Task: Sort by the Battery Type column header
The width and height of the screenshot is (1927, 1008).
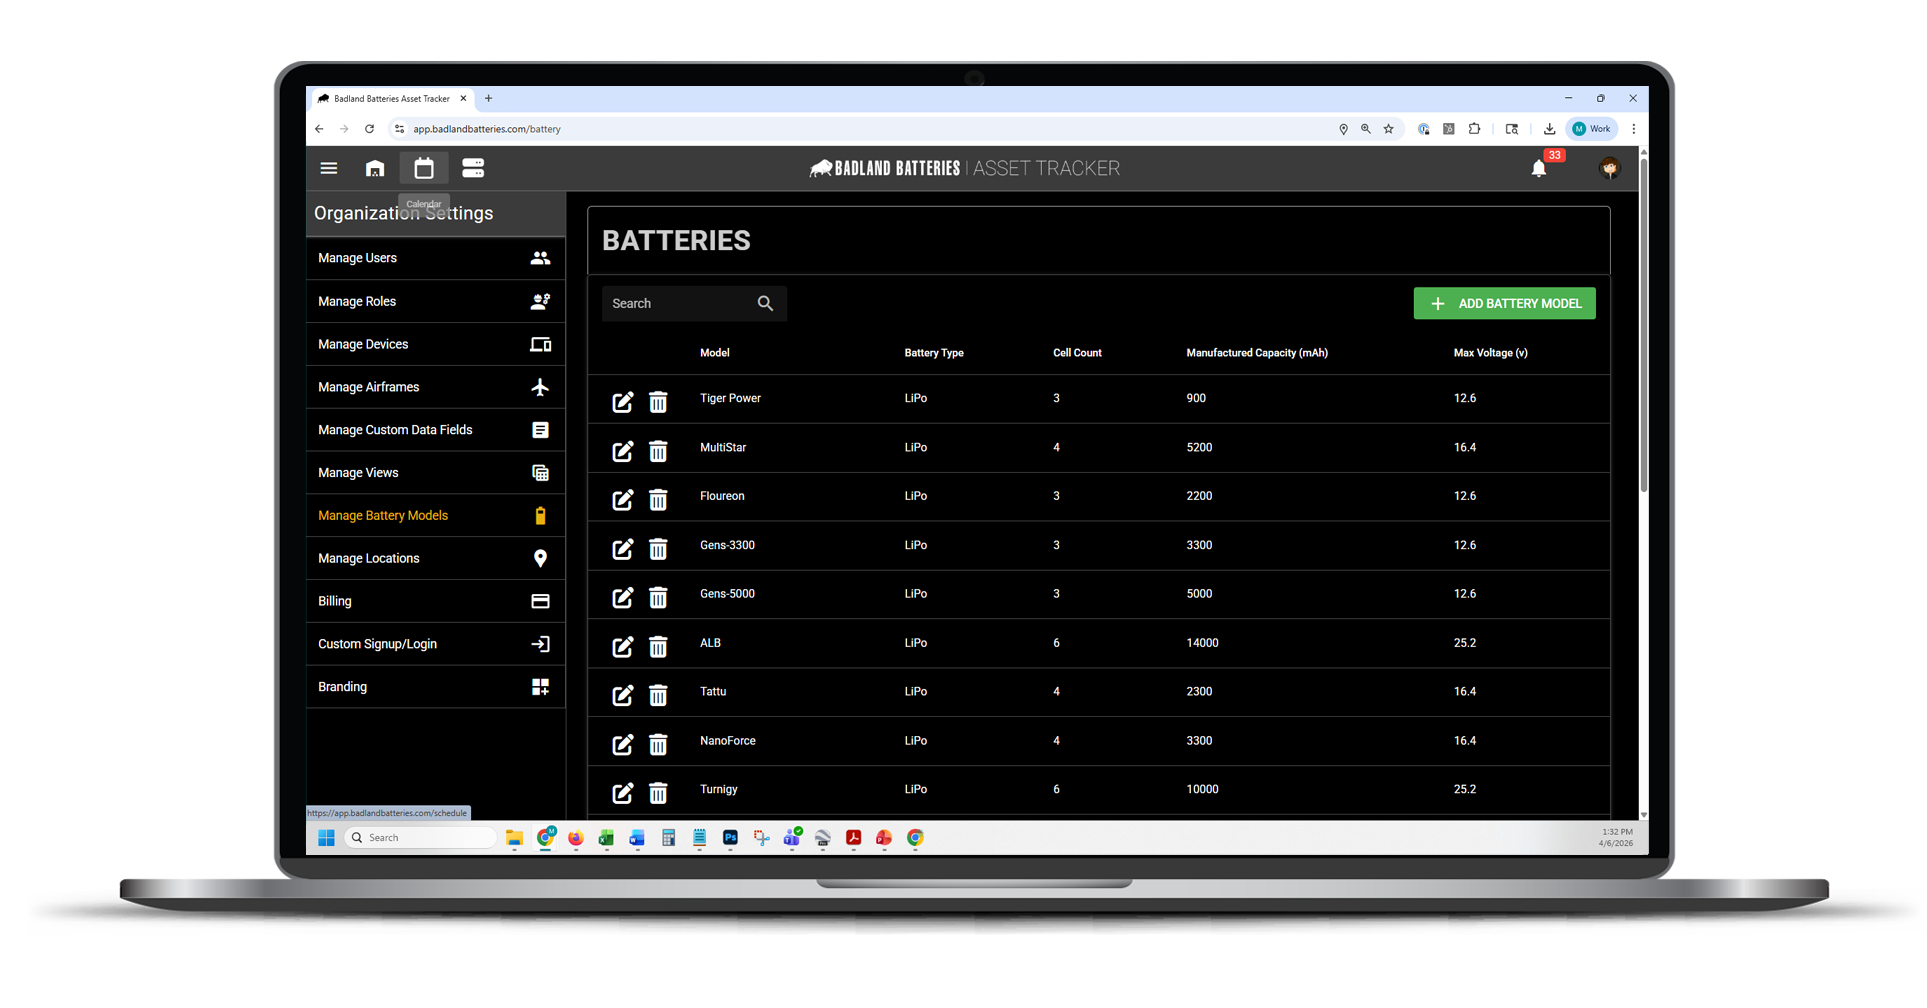Action: (934, 353)
